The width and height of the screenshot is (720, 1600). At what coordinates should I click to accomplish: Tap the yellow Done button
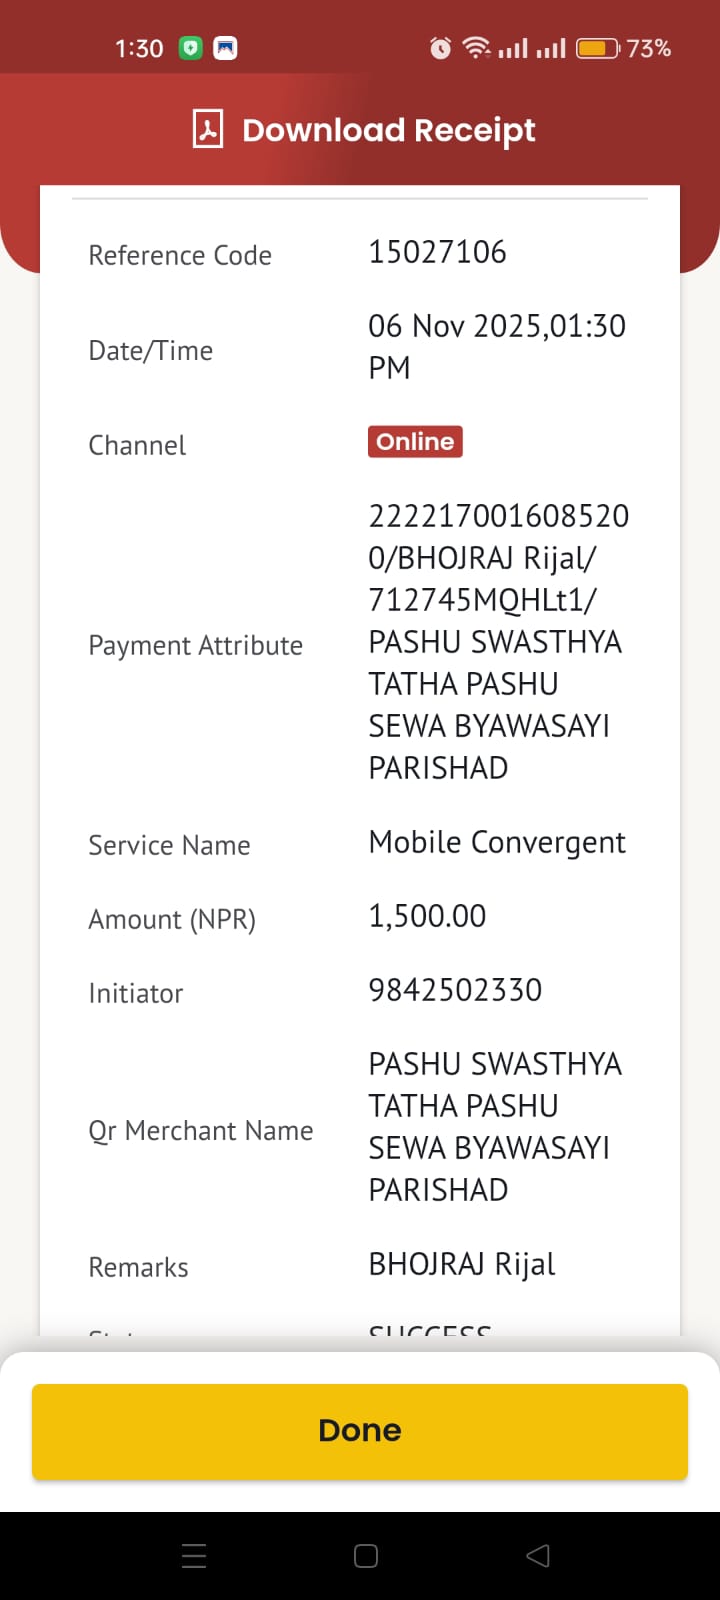[x=360, y=1431]
